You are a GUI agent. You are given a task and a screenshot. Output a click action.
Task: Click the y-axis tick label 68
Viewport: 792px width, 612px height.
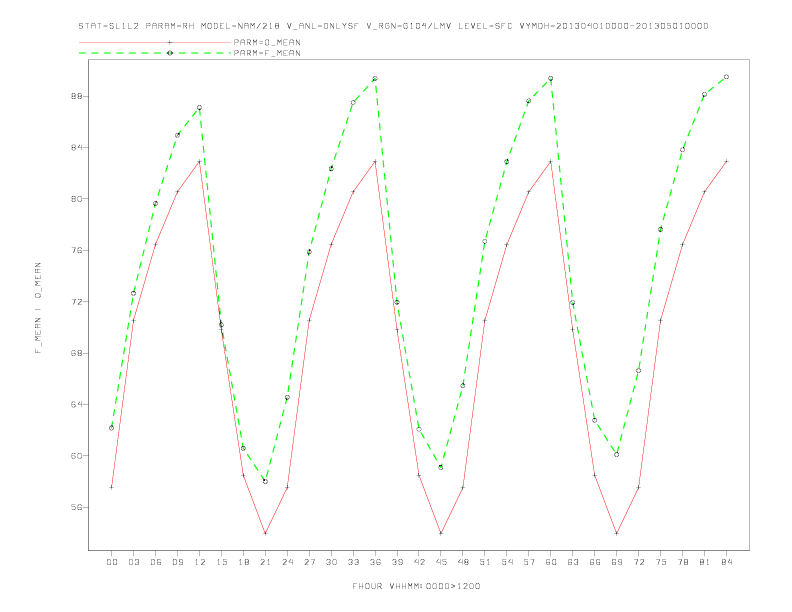click(x=77, y=353)
